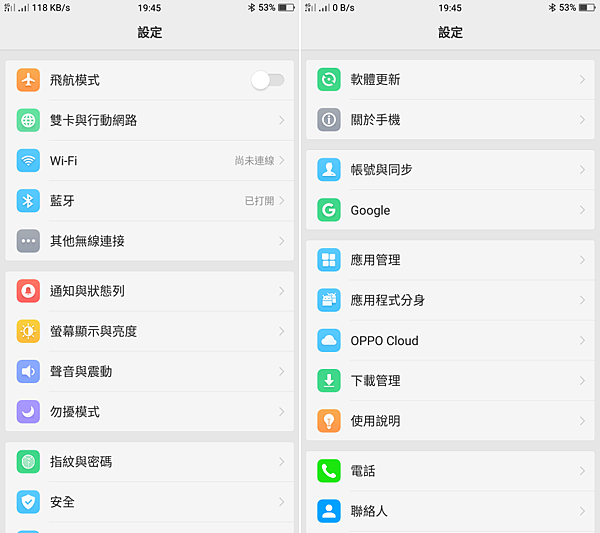Screen dimensions: 600x533
Task: Tap the 0 B/s network speed indicator
Action: [x=343, y=8]
